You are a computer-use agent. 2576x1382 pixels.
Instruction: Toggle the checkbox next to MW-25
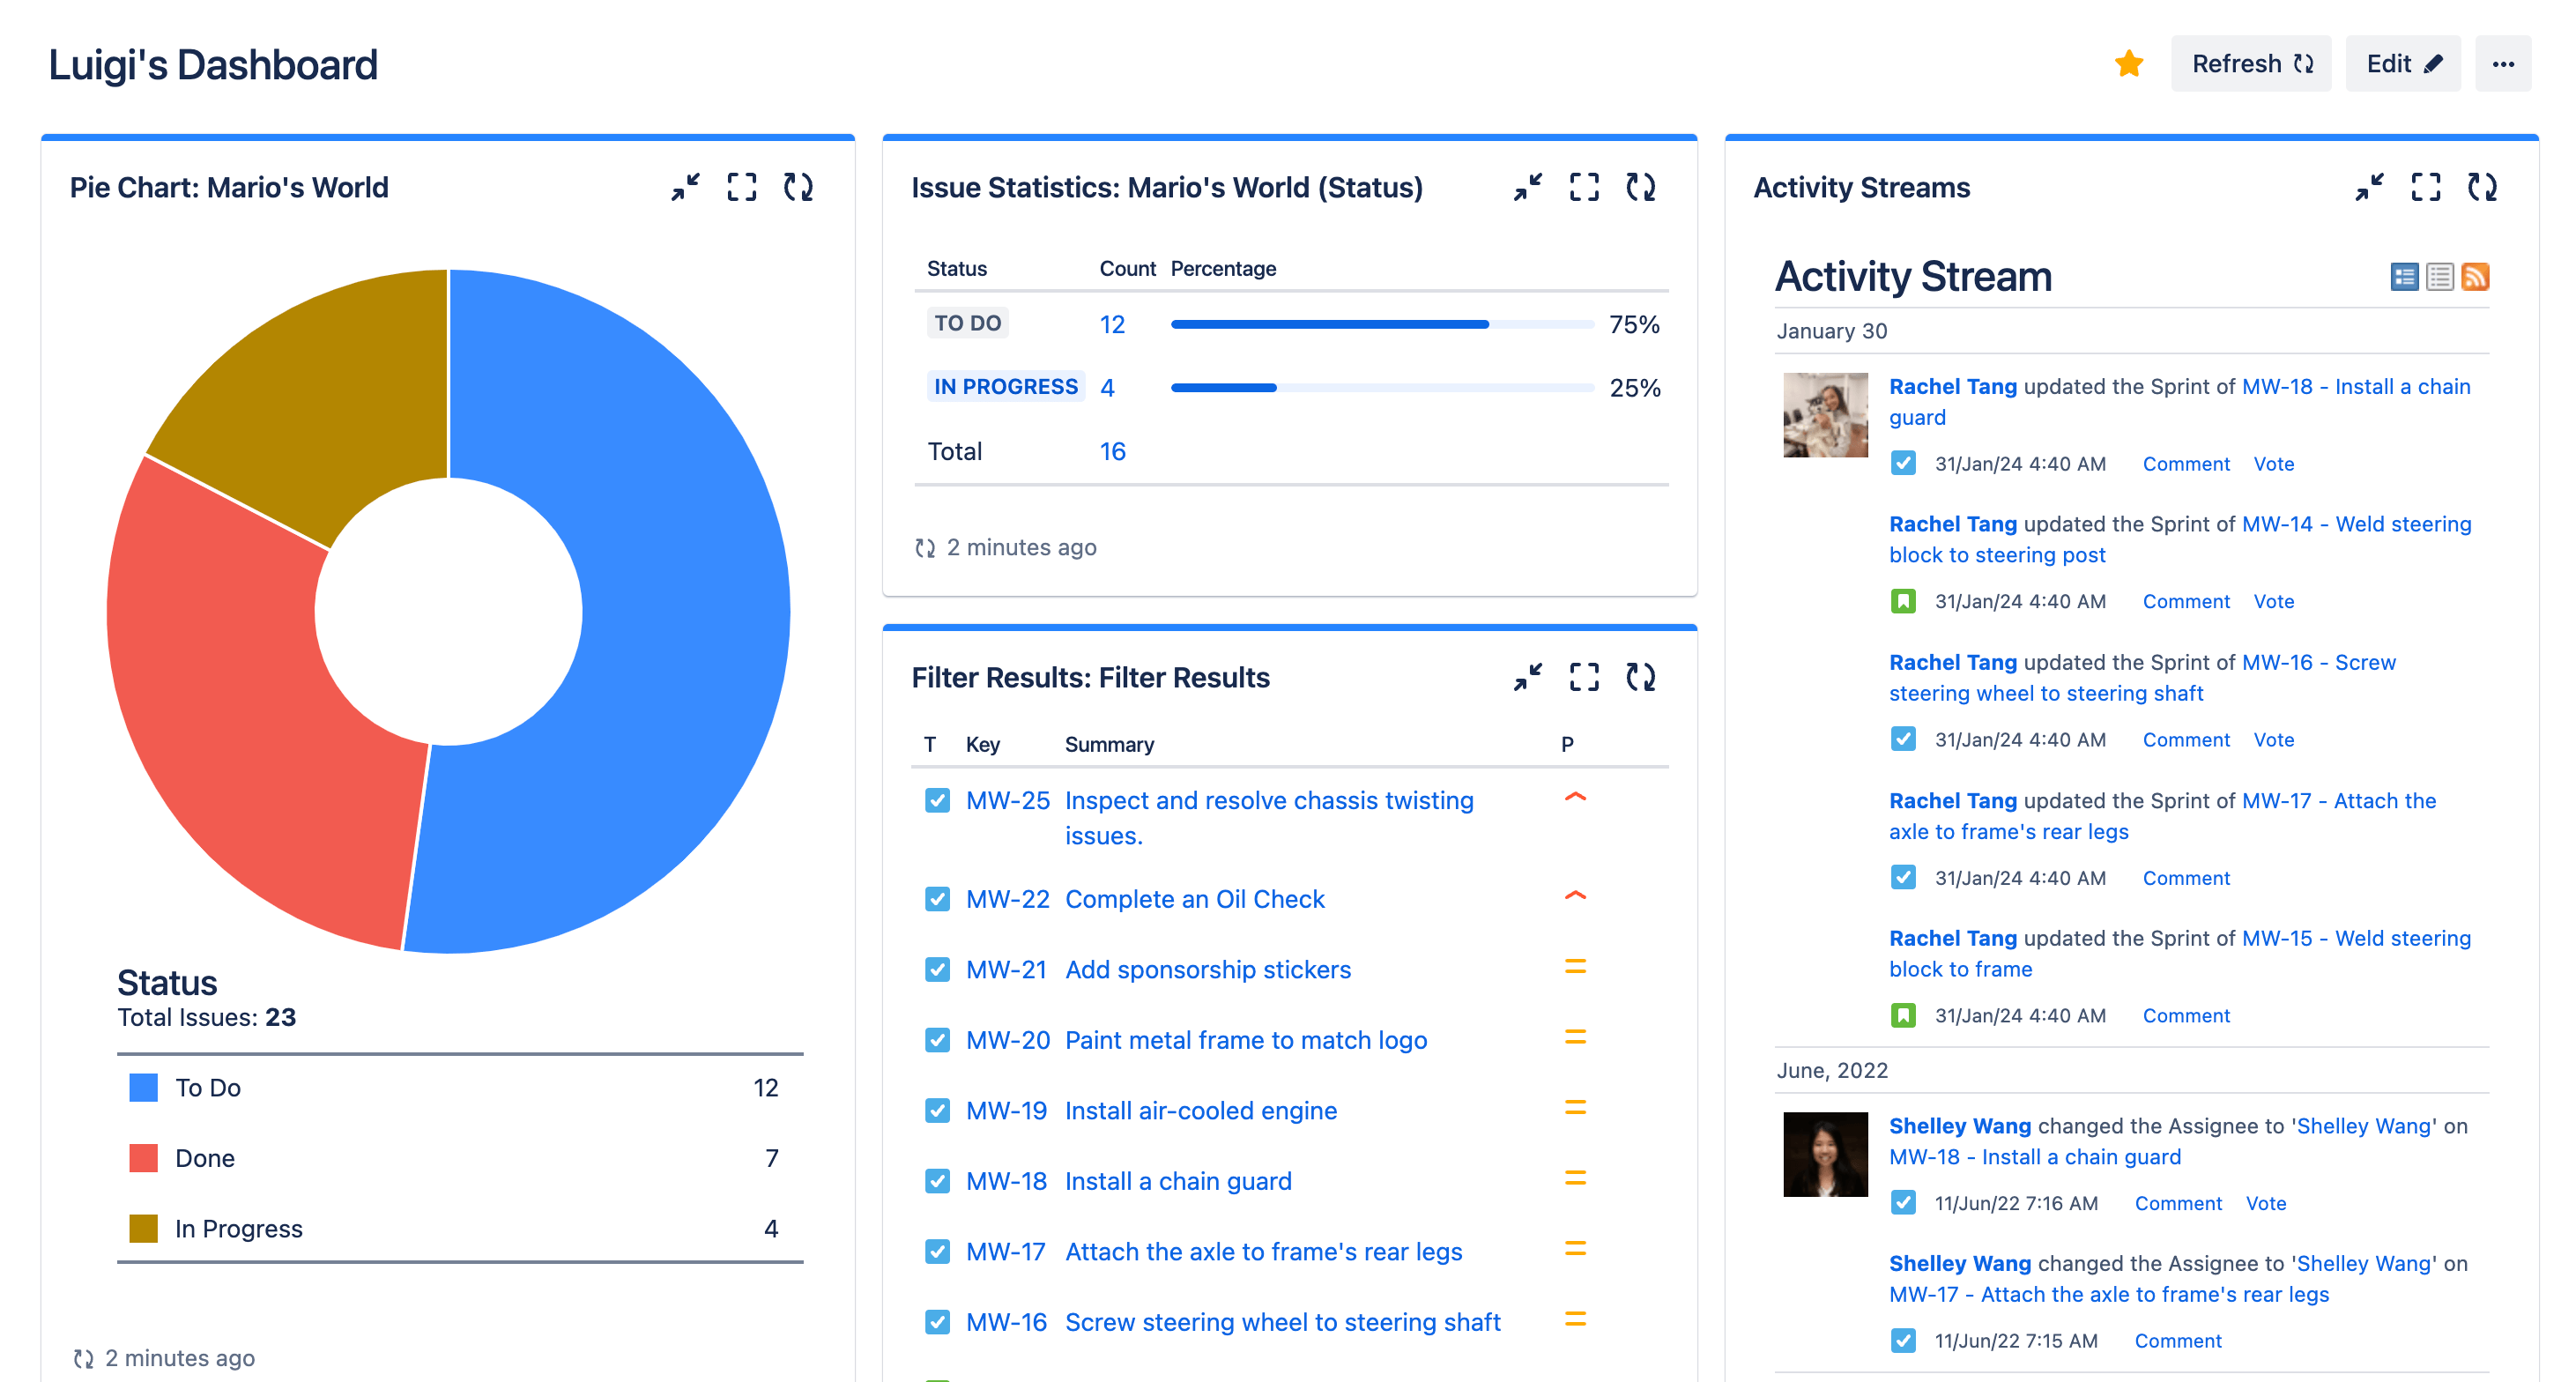click(933, 799)
